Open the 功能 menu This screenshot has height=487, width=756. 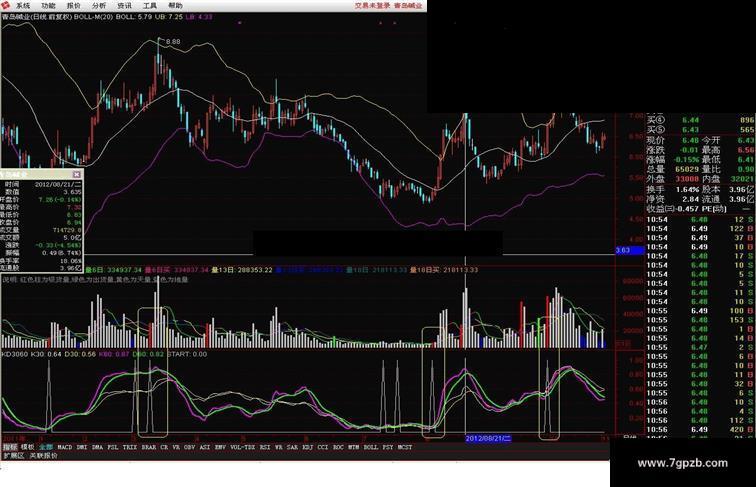tap(48, 6)
